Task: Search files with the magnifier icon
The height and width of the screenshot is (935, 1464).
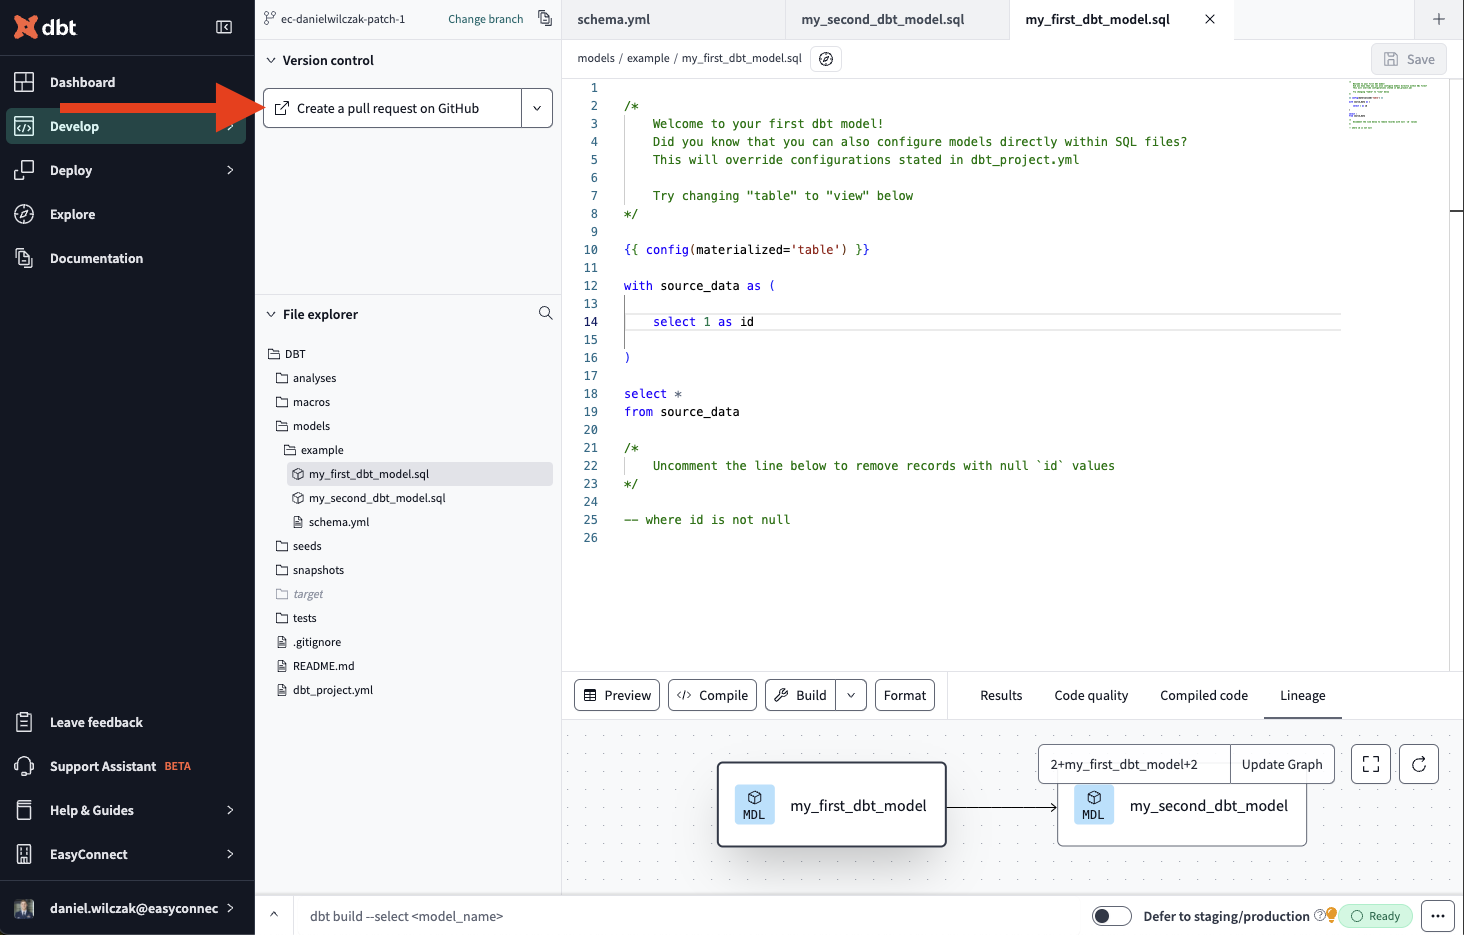Action: [x=545, y=313]
